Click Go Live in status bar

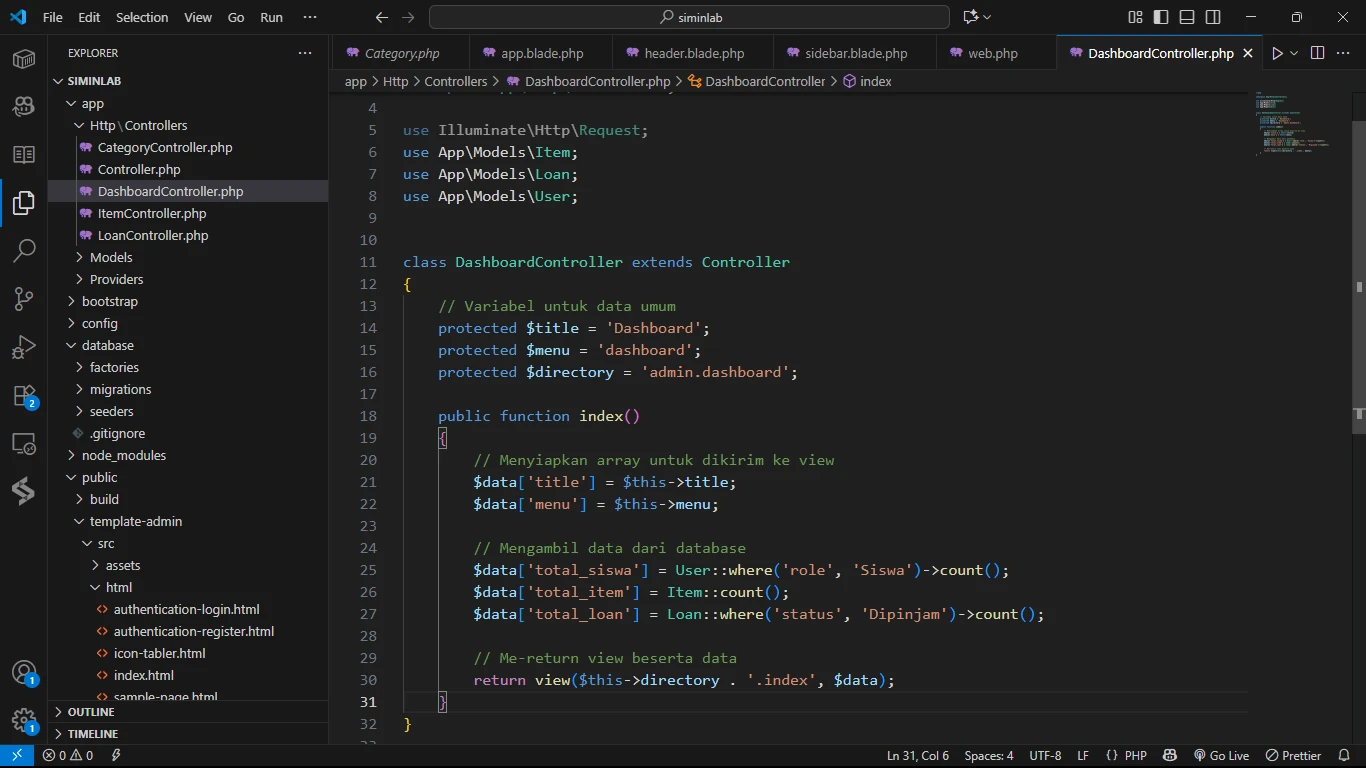pos(1221,756)
